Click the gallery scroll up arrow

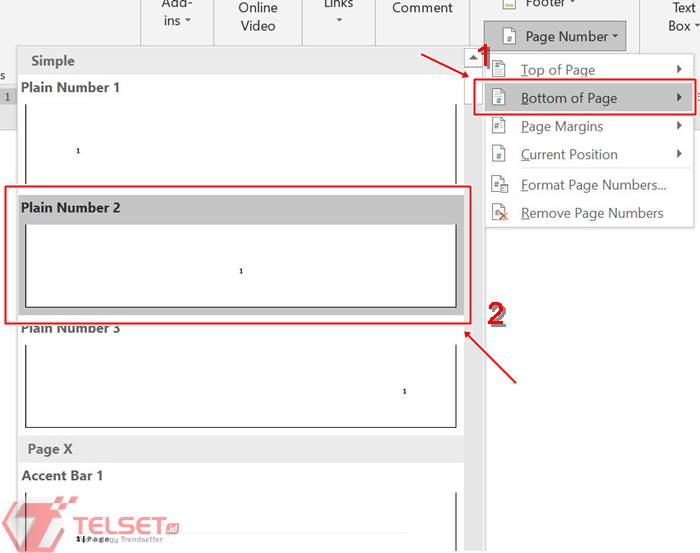tap(473, 58)
